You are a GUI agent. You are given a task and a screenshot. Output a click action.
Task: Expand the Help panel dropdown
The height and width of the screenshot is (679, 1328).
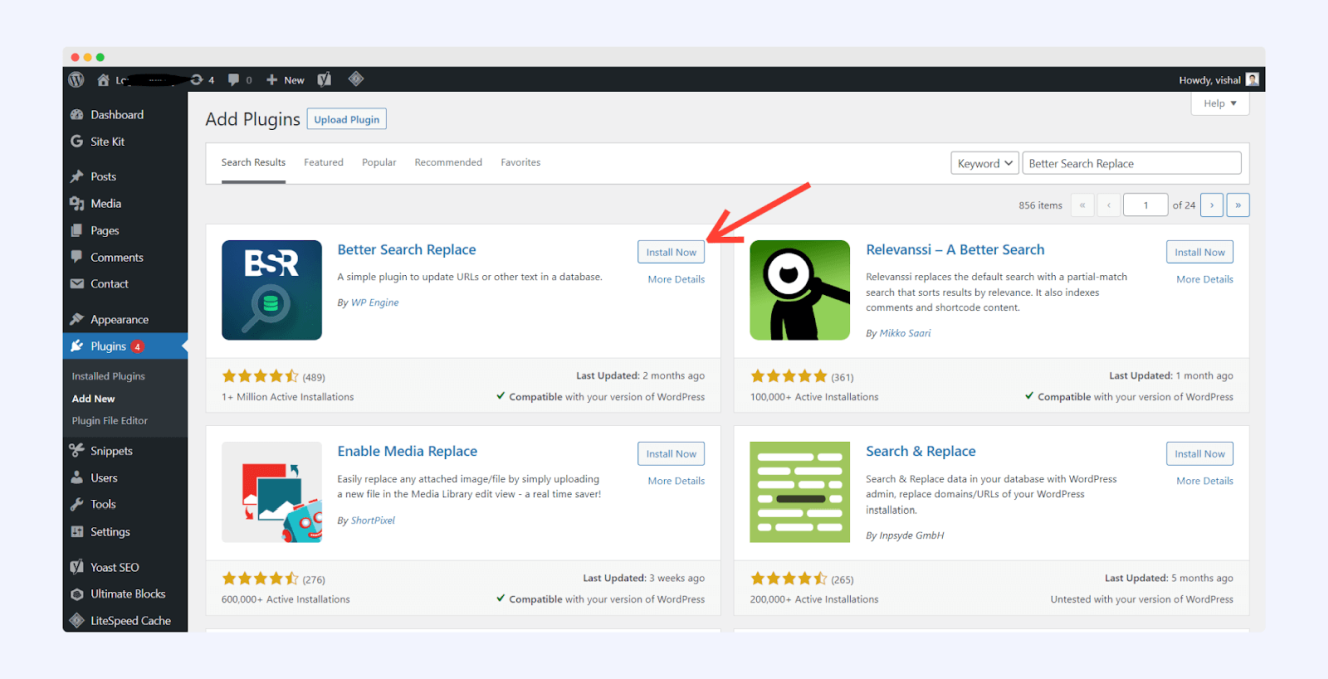click(1220, 103)
